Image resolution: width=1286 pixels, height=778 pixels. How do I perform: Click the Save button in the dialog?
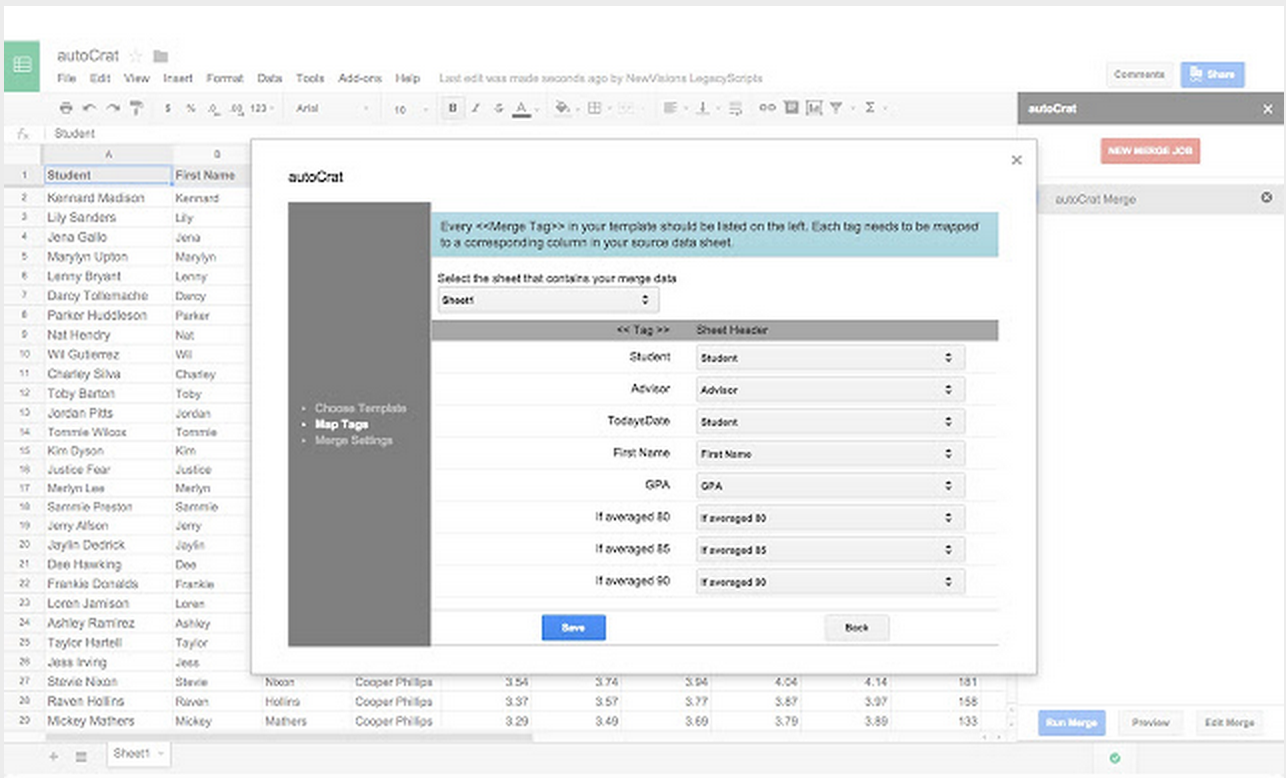point(573,627)
